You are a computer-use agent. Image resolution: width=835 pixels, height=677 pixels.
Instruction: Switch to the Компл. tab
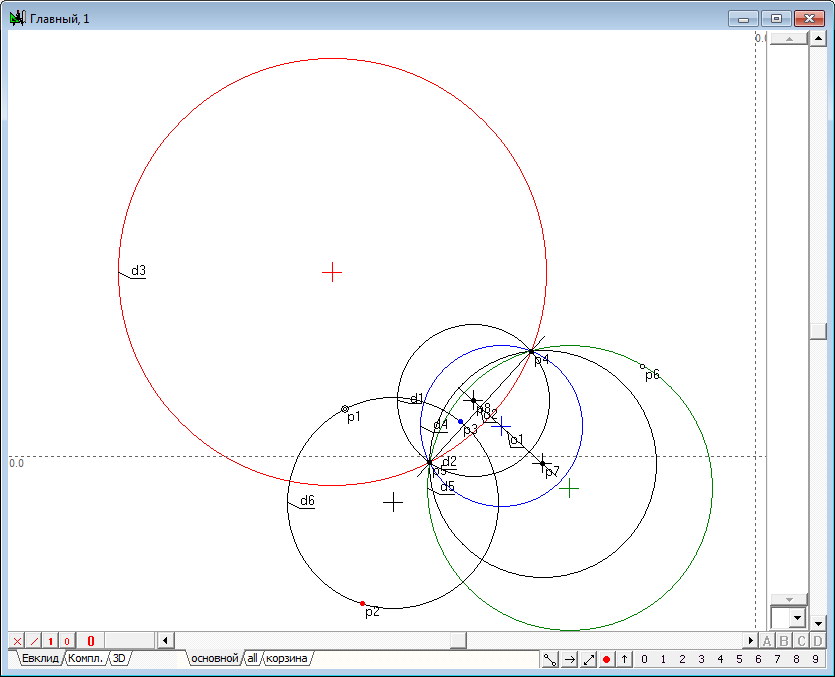[x=85, y=658]
